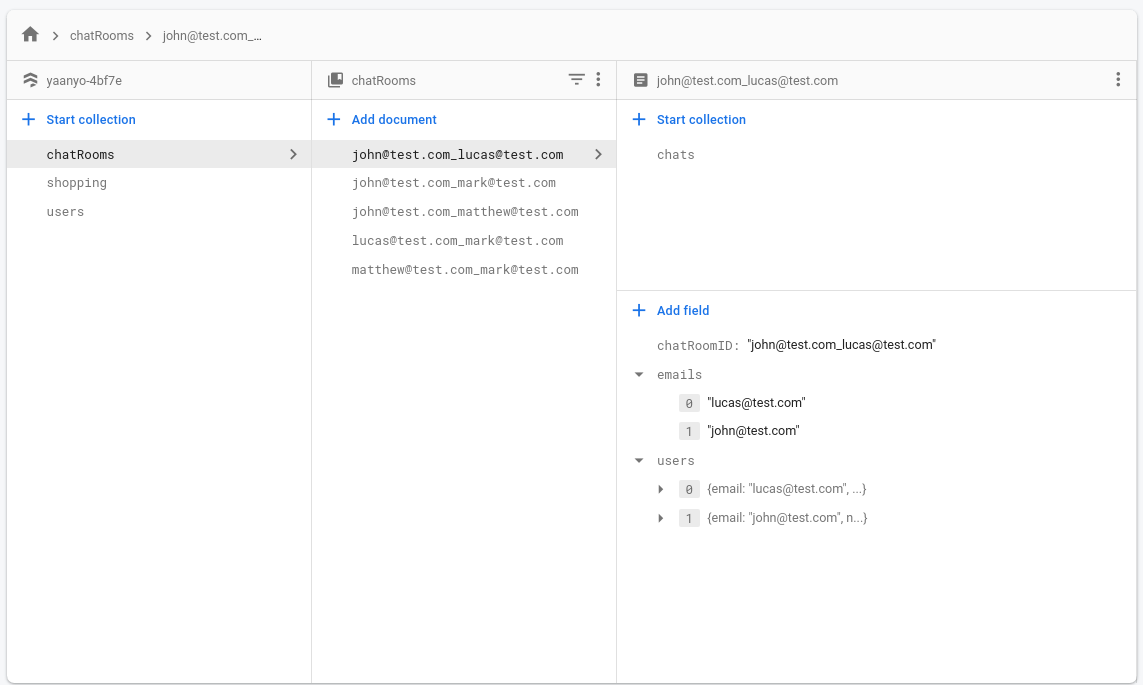Start a subcollection in the selected document
The width and height of the screenshot is (1143, 685).
pos(701,120)
